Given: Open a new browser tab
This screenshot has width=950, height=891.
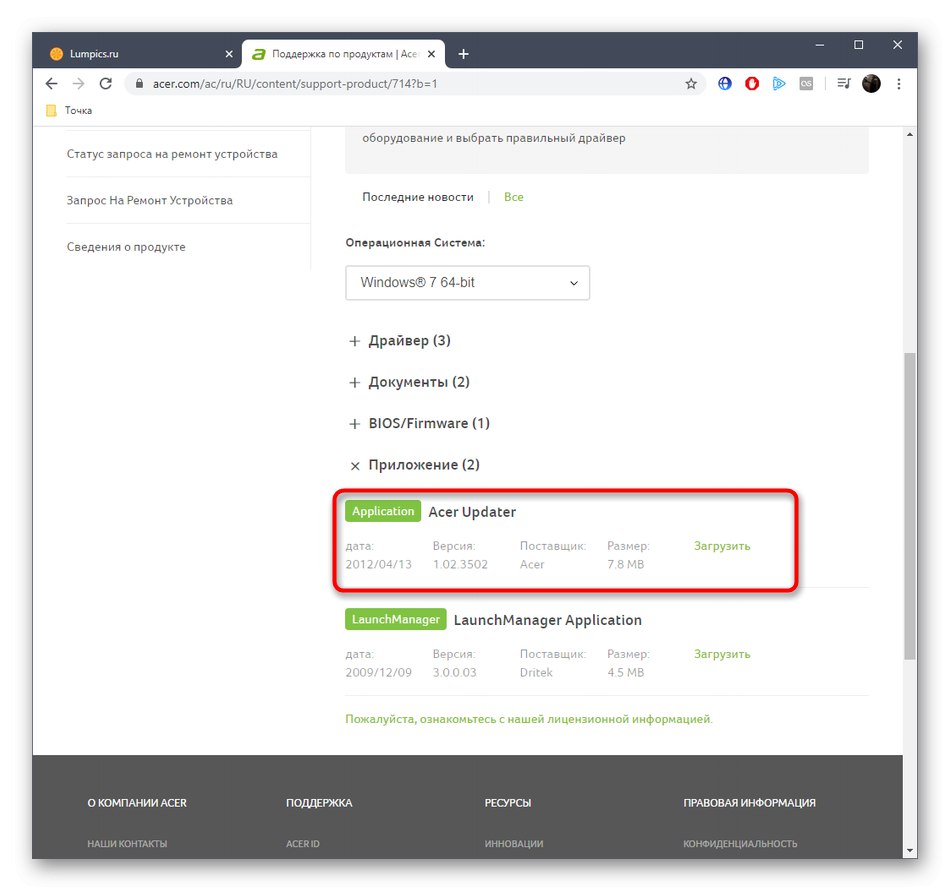Looking at the screenshot, I should [x=463, y=54].
